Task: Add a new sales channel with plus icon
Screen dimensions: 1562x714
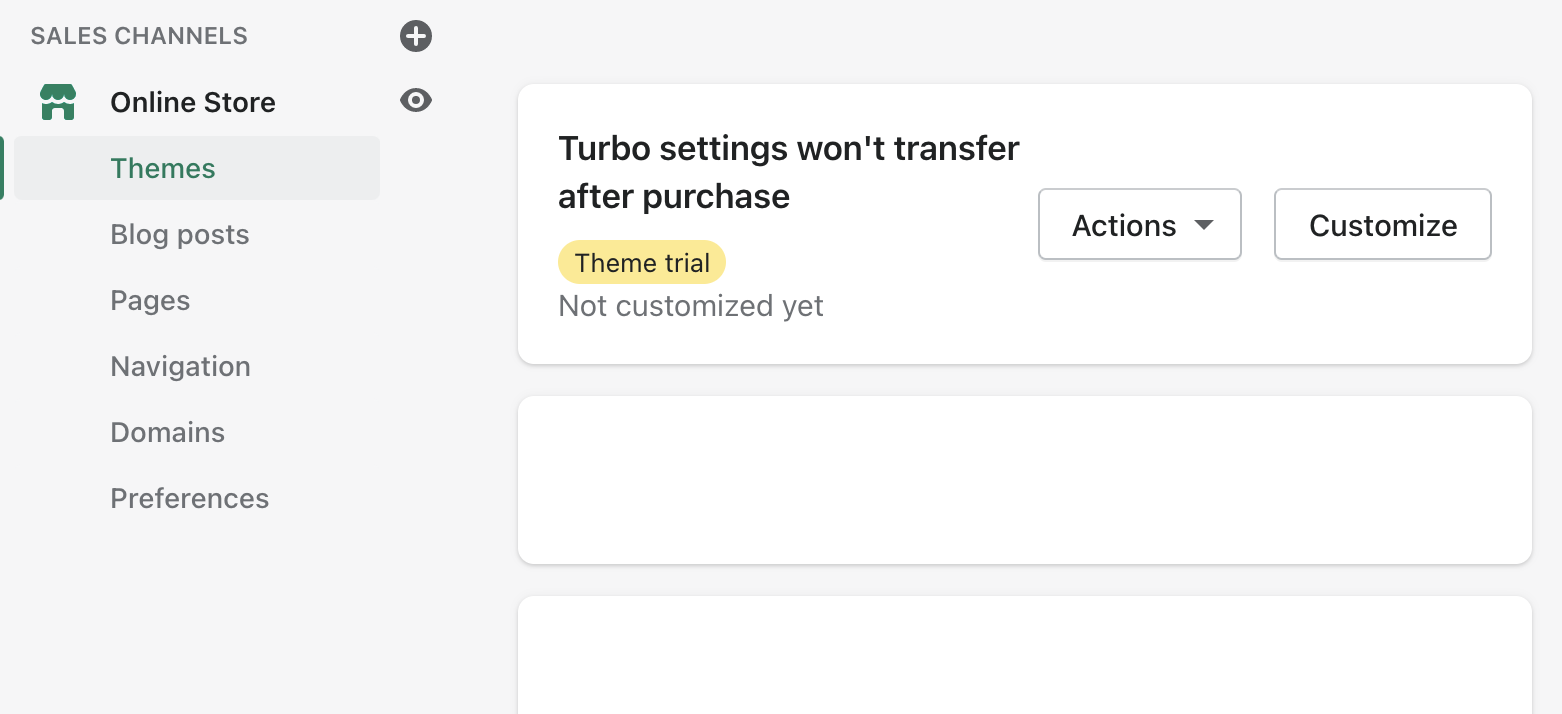Action: click(416, 37)
